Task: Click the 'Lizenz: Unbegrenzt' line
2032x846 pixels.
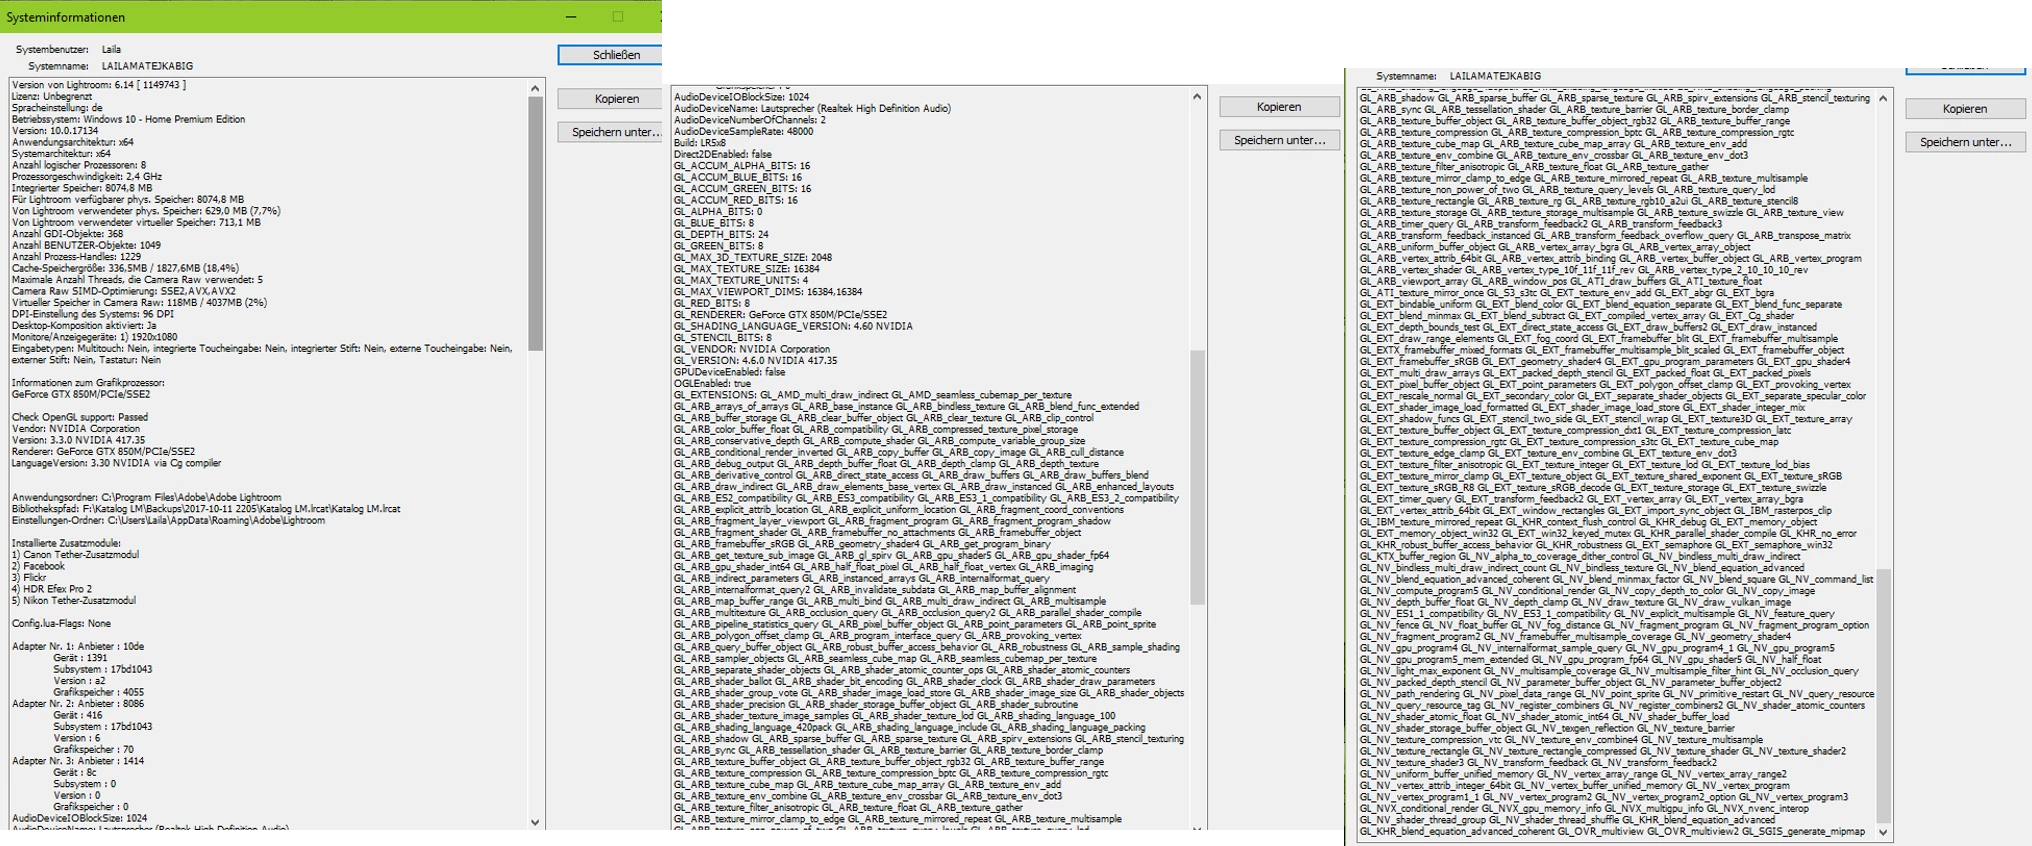Action: point(52,96)
